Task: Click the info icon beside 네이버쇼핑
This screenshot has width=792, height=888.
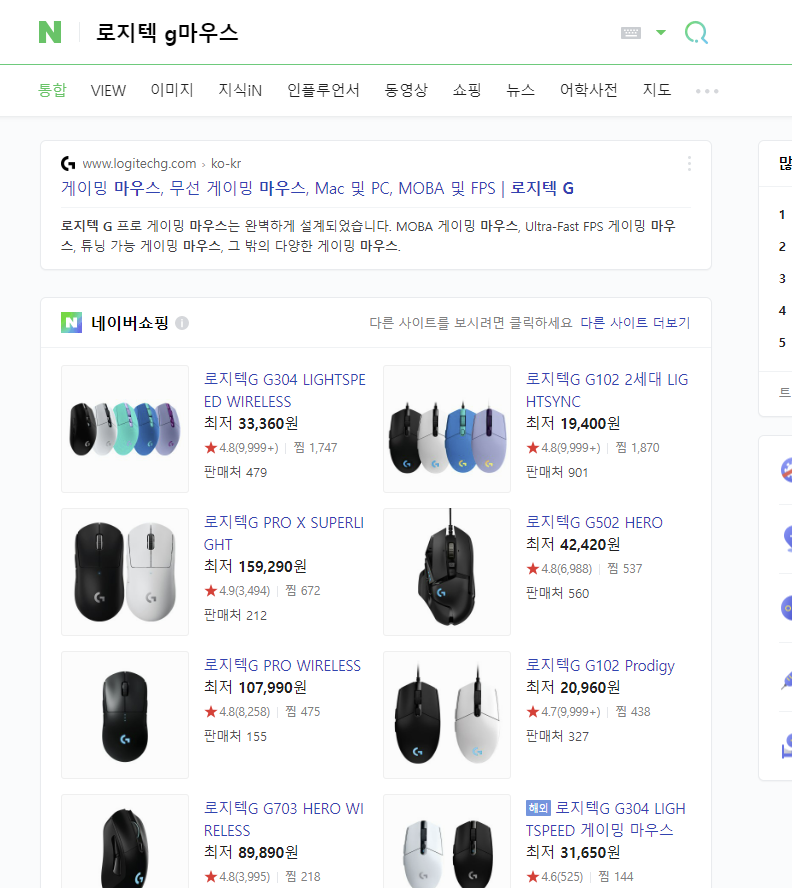Action: click(182, 323)
